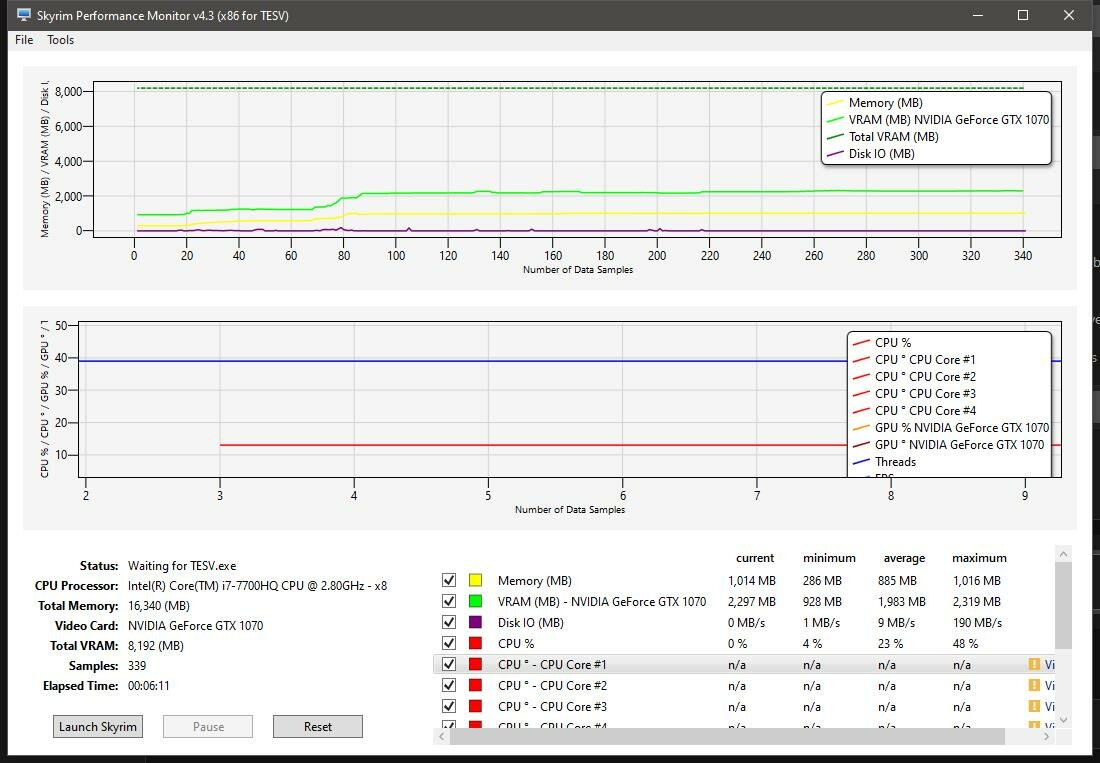The height and width of the screenshot is (763, 1100).
Task: Pick the green VRAM color swatch
Action: click(475, 601)
